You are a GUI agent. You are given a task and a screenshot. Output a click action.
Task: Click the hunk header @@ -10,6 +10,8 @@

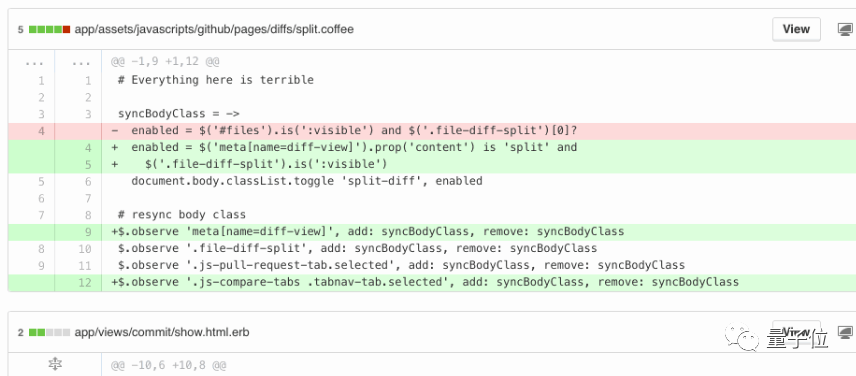[x=168, y=365]
